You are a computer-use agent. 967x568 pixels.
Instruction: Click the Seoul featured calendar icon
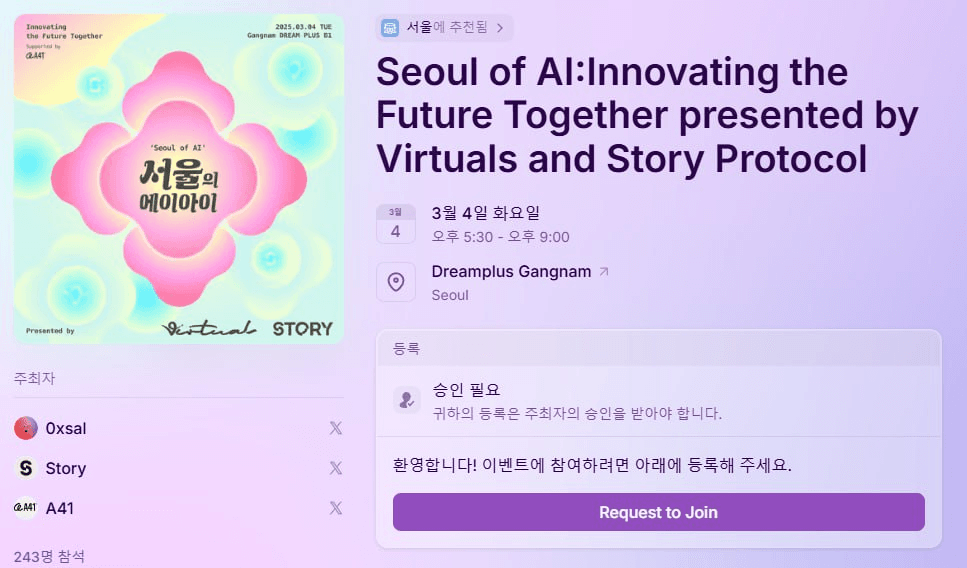pos(390,28)
